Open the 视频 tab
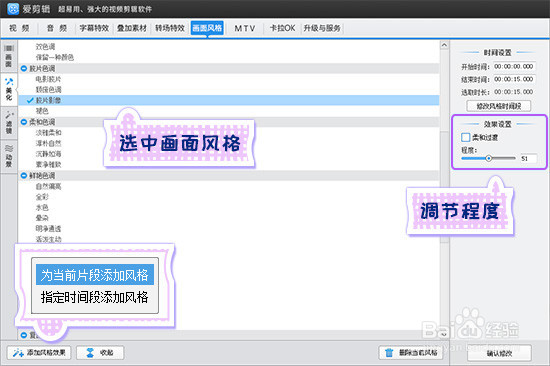The width and height of the screenshot is (550, 366). (x=19, y=28)
